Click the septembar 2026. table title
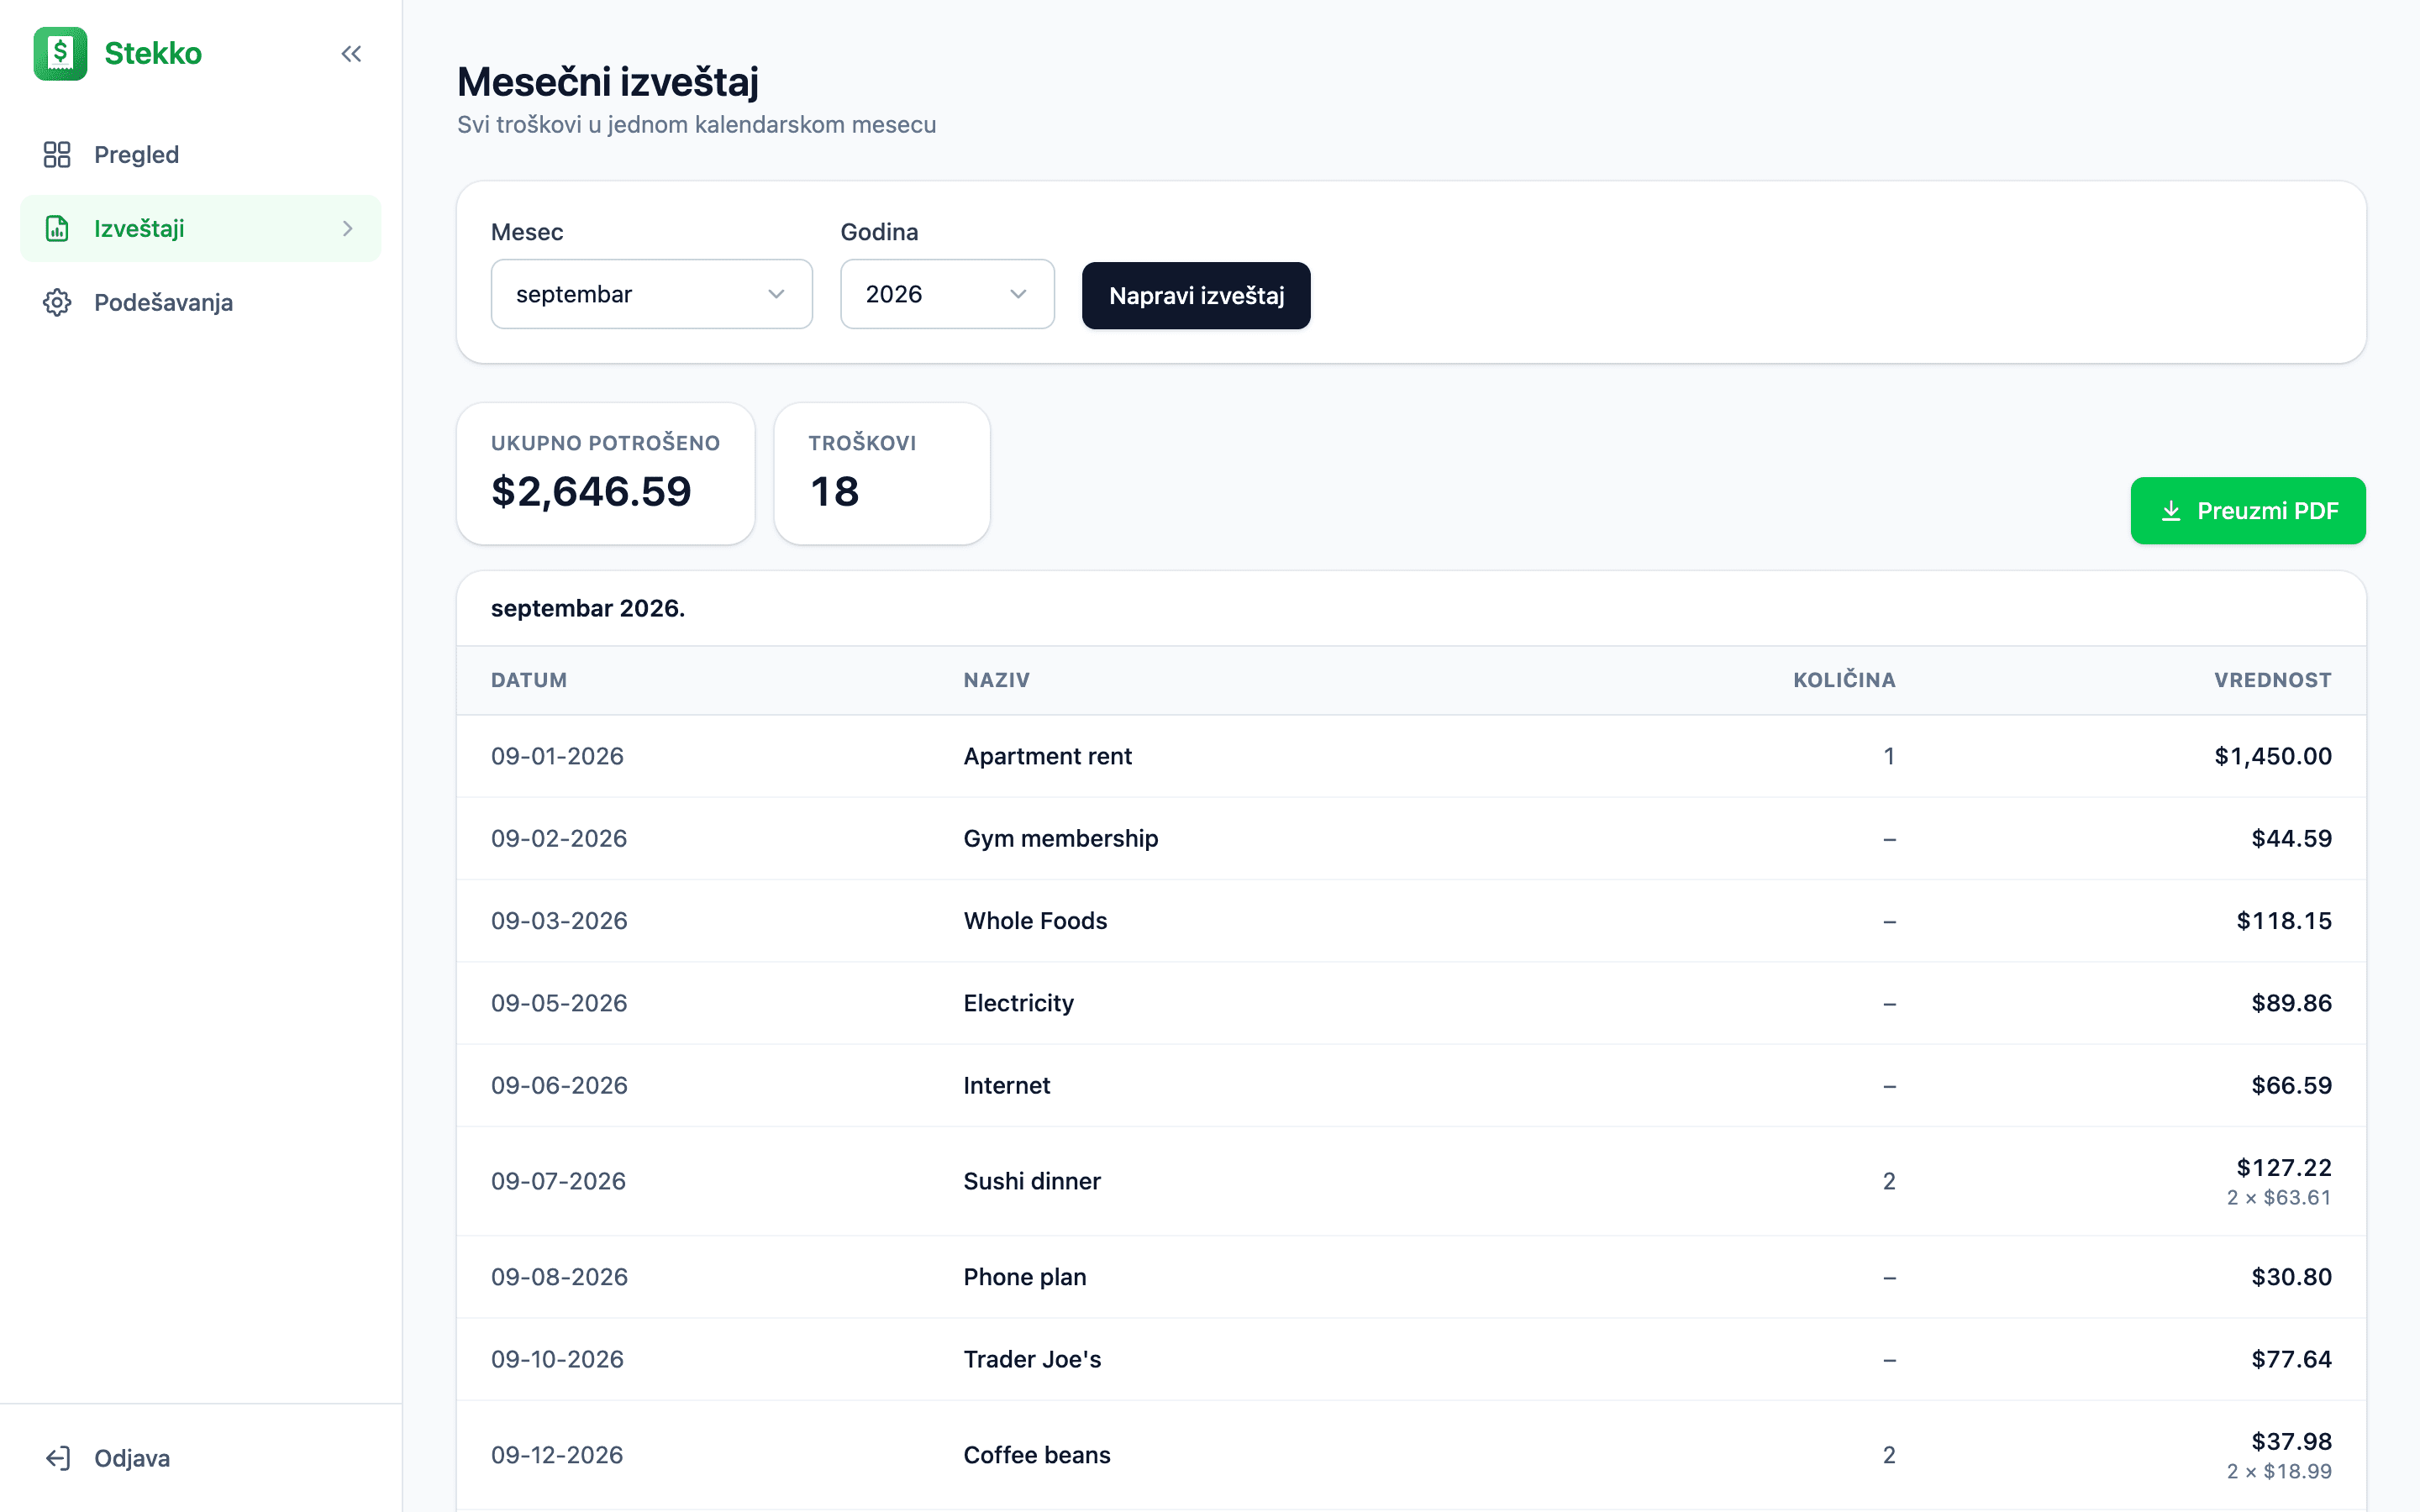This screenshot has width=2420, height=1512. (x=588, y=608)
